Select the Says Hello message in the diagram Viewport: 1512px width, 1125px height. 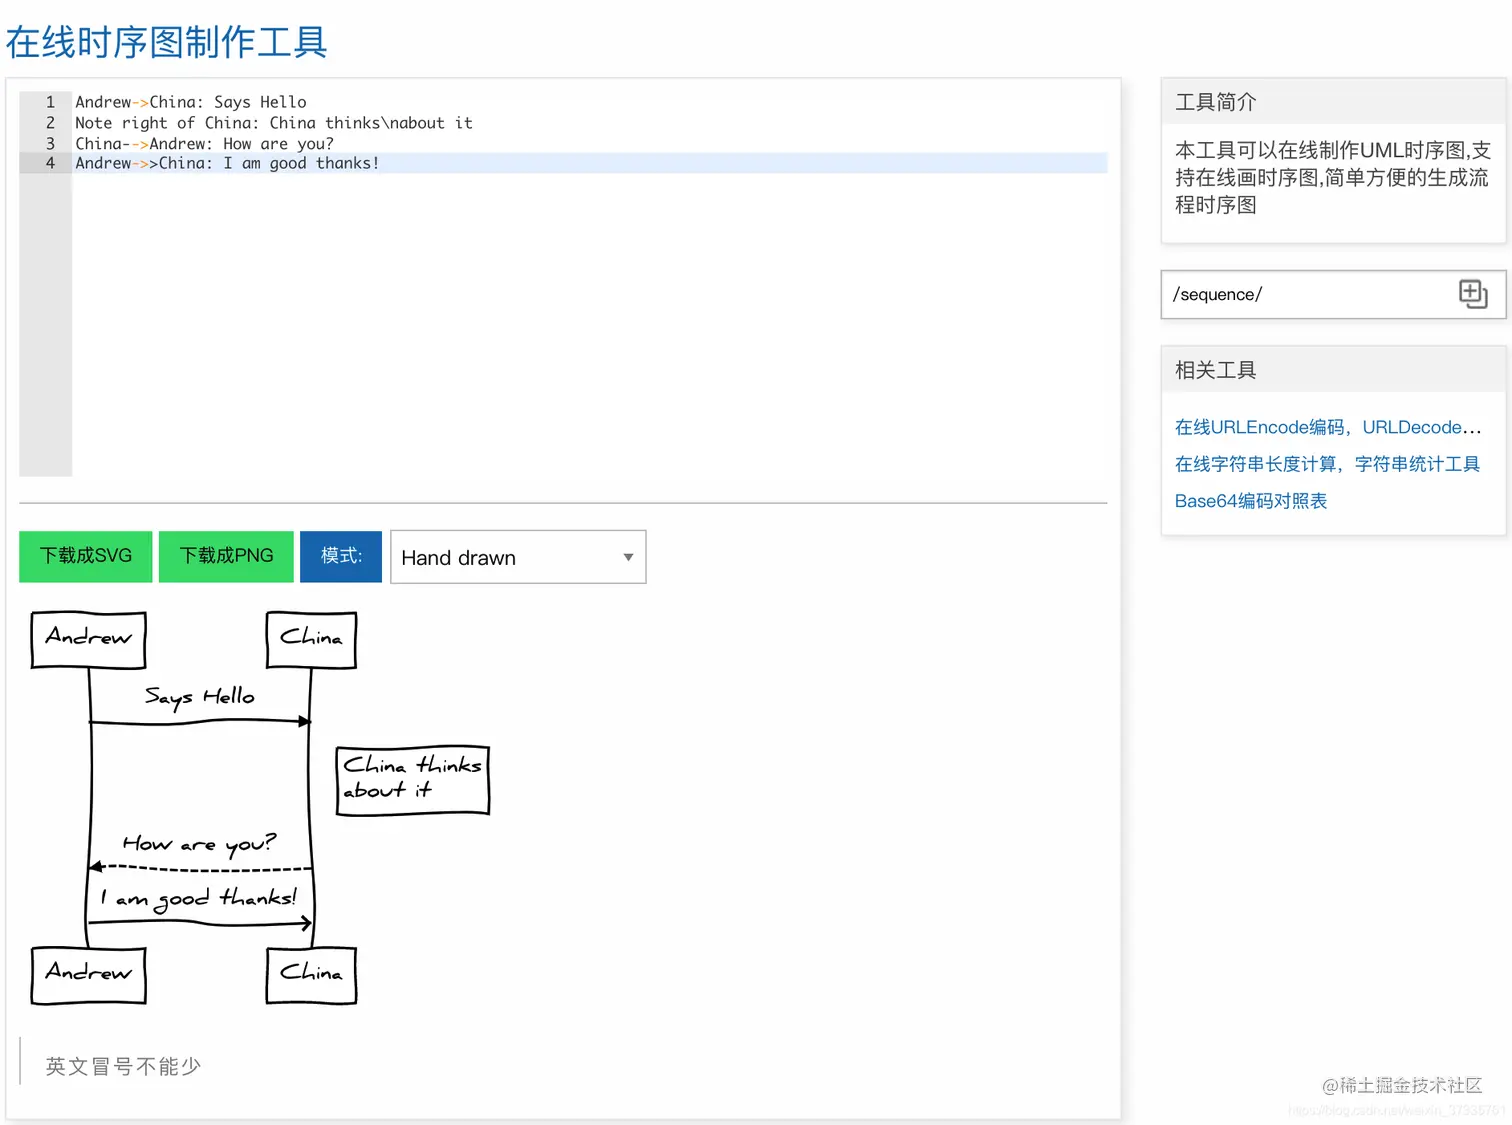[199, 697]
